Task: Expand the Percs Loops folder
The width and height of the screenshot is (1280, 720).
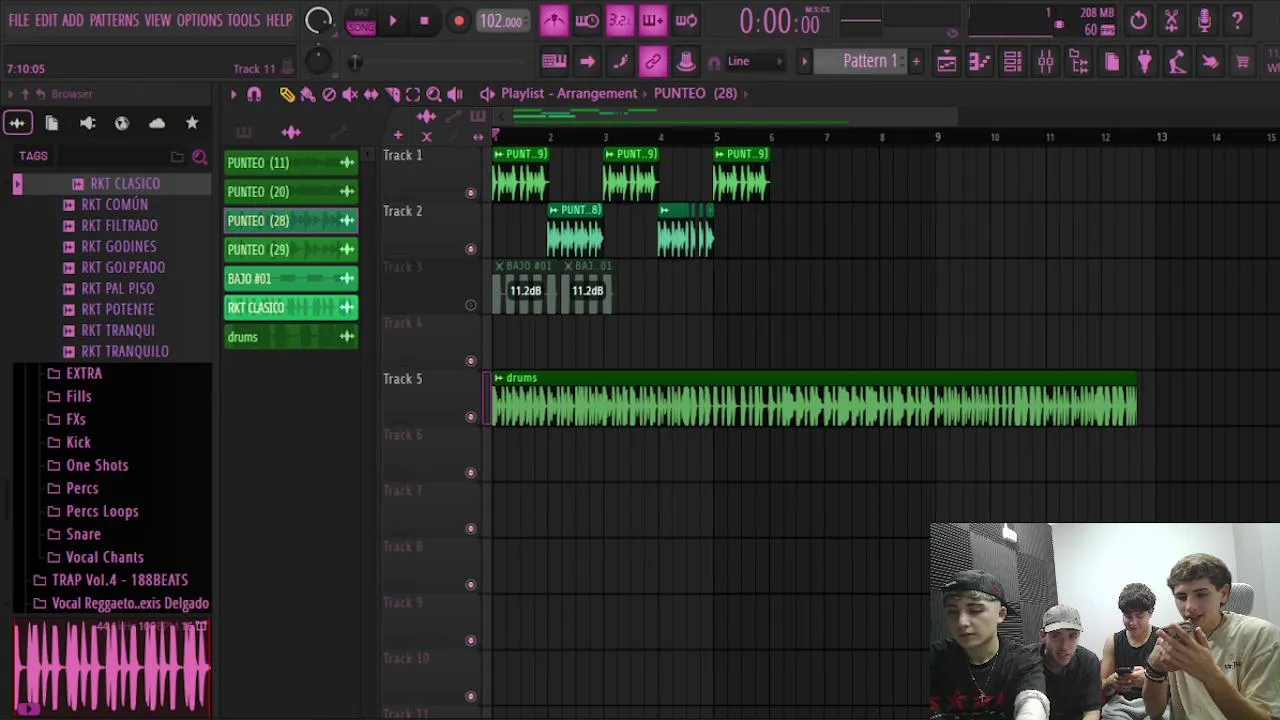Action: 101,511
